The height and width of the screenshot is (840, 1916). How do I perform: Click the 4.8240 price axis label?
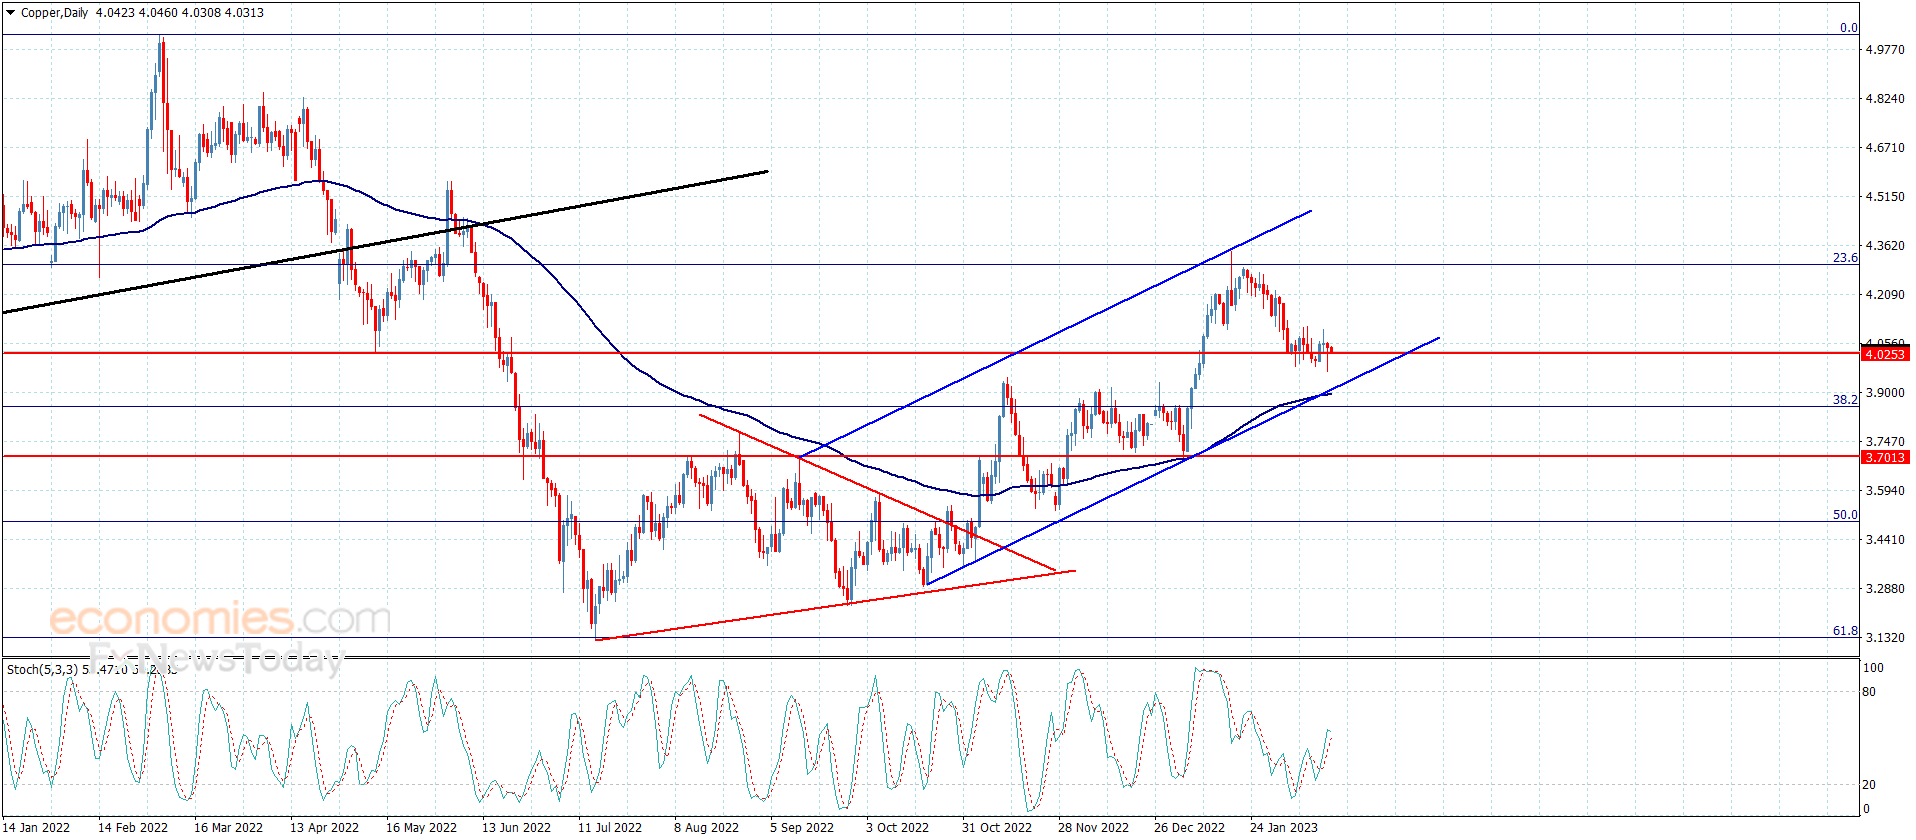click(1885, 99)
